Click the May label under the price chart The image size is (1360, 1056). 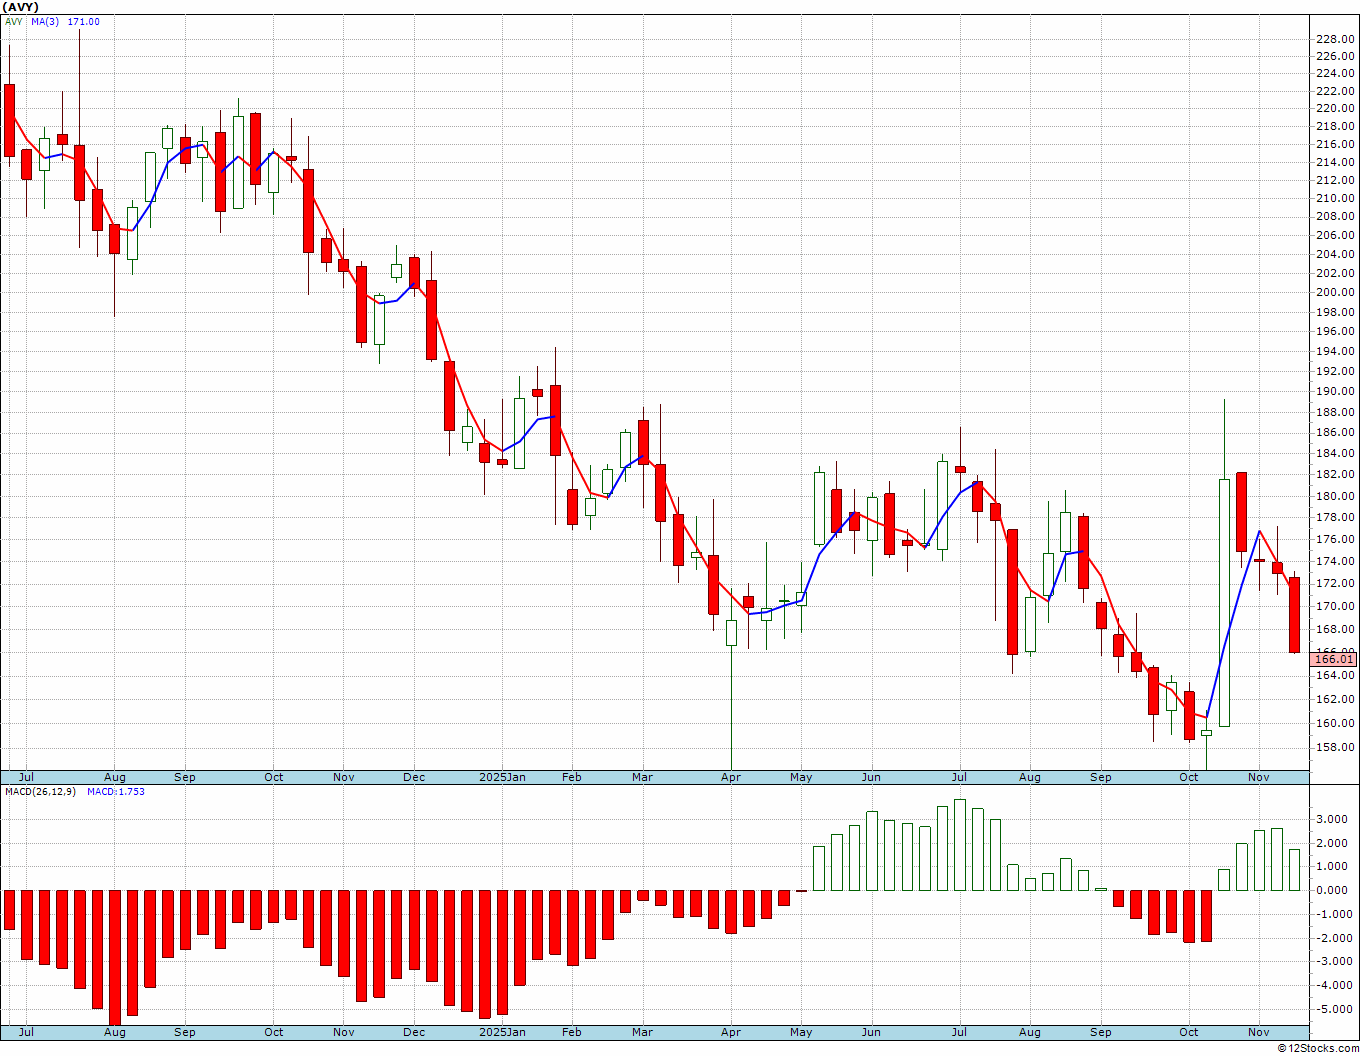pyautogui.click(x=801, y=777)
